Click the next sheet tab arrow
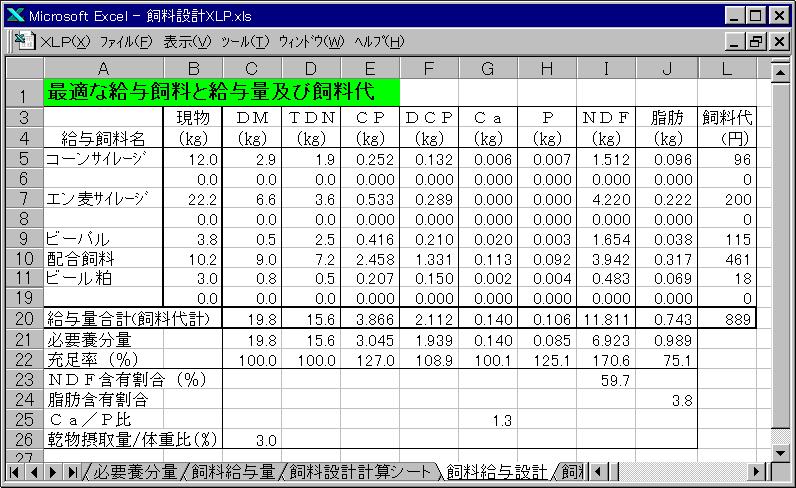Screen dimensions: 796x488 pos(53,471)
